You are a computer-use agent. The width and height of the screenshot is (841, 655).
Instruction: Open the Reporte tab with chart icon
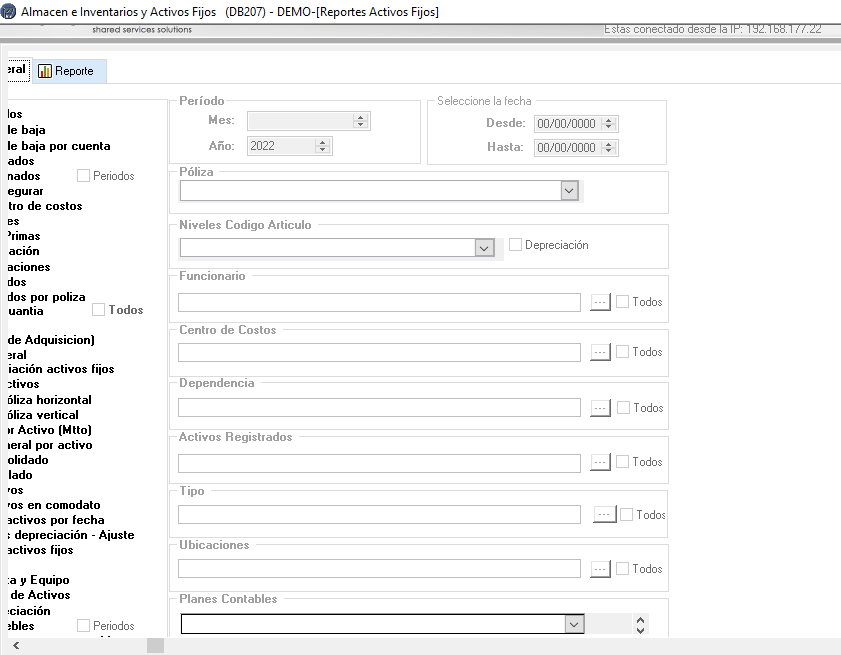tap(66, 71)
